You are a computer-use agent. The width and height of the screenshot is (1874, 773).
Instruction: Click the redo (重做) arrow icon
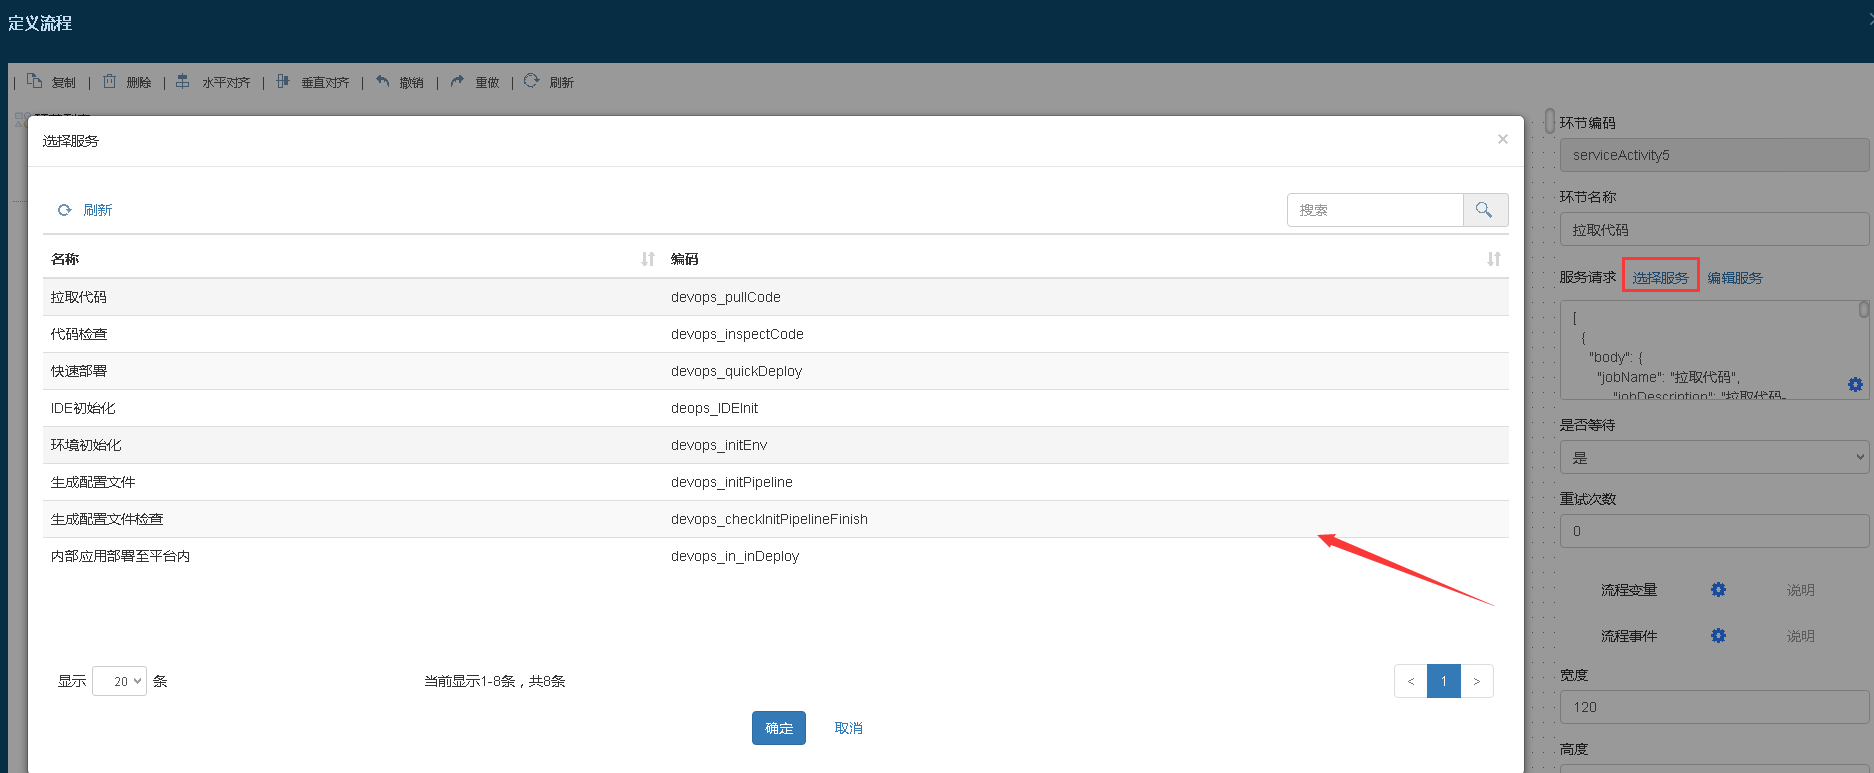pyautogui.click(x=457, y=81)
